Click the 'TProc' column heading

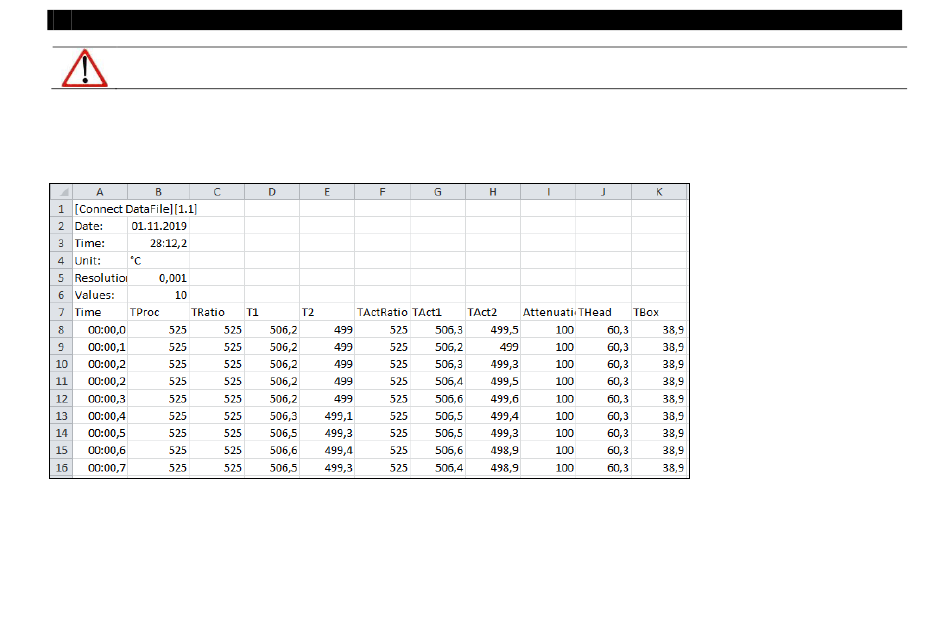coord(159,313)
